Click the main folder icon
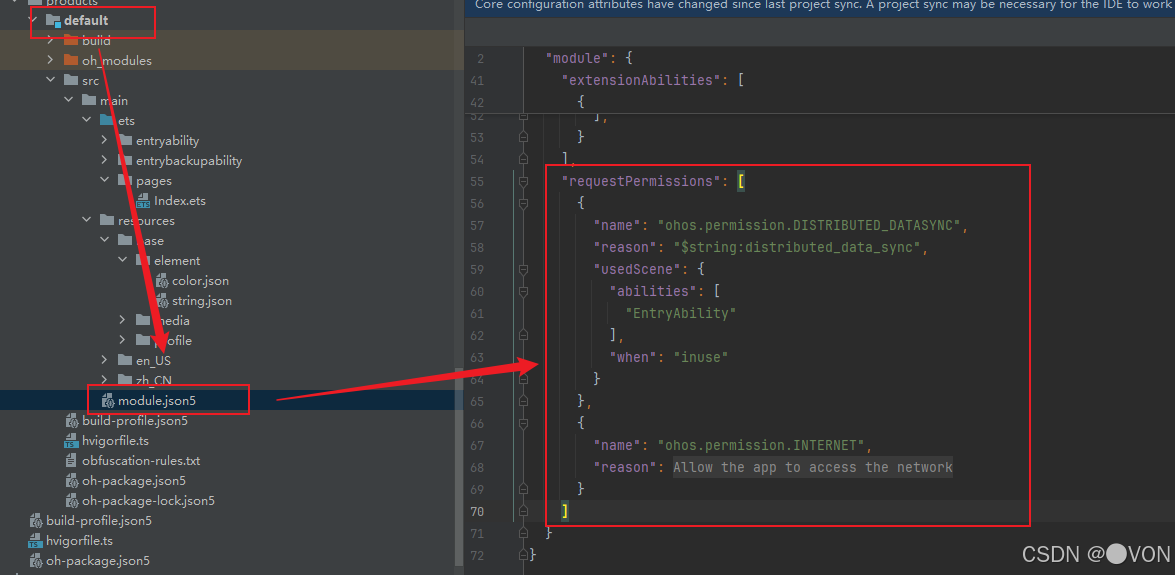The width and height of the screenshot is (1175, 575). (89, 100)
